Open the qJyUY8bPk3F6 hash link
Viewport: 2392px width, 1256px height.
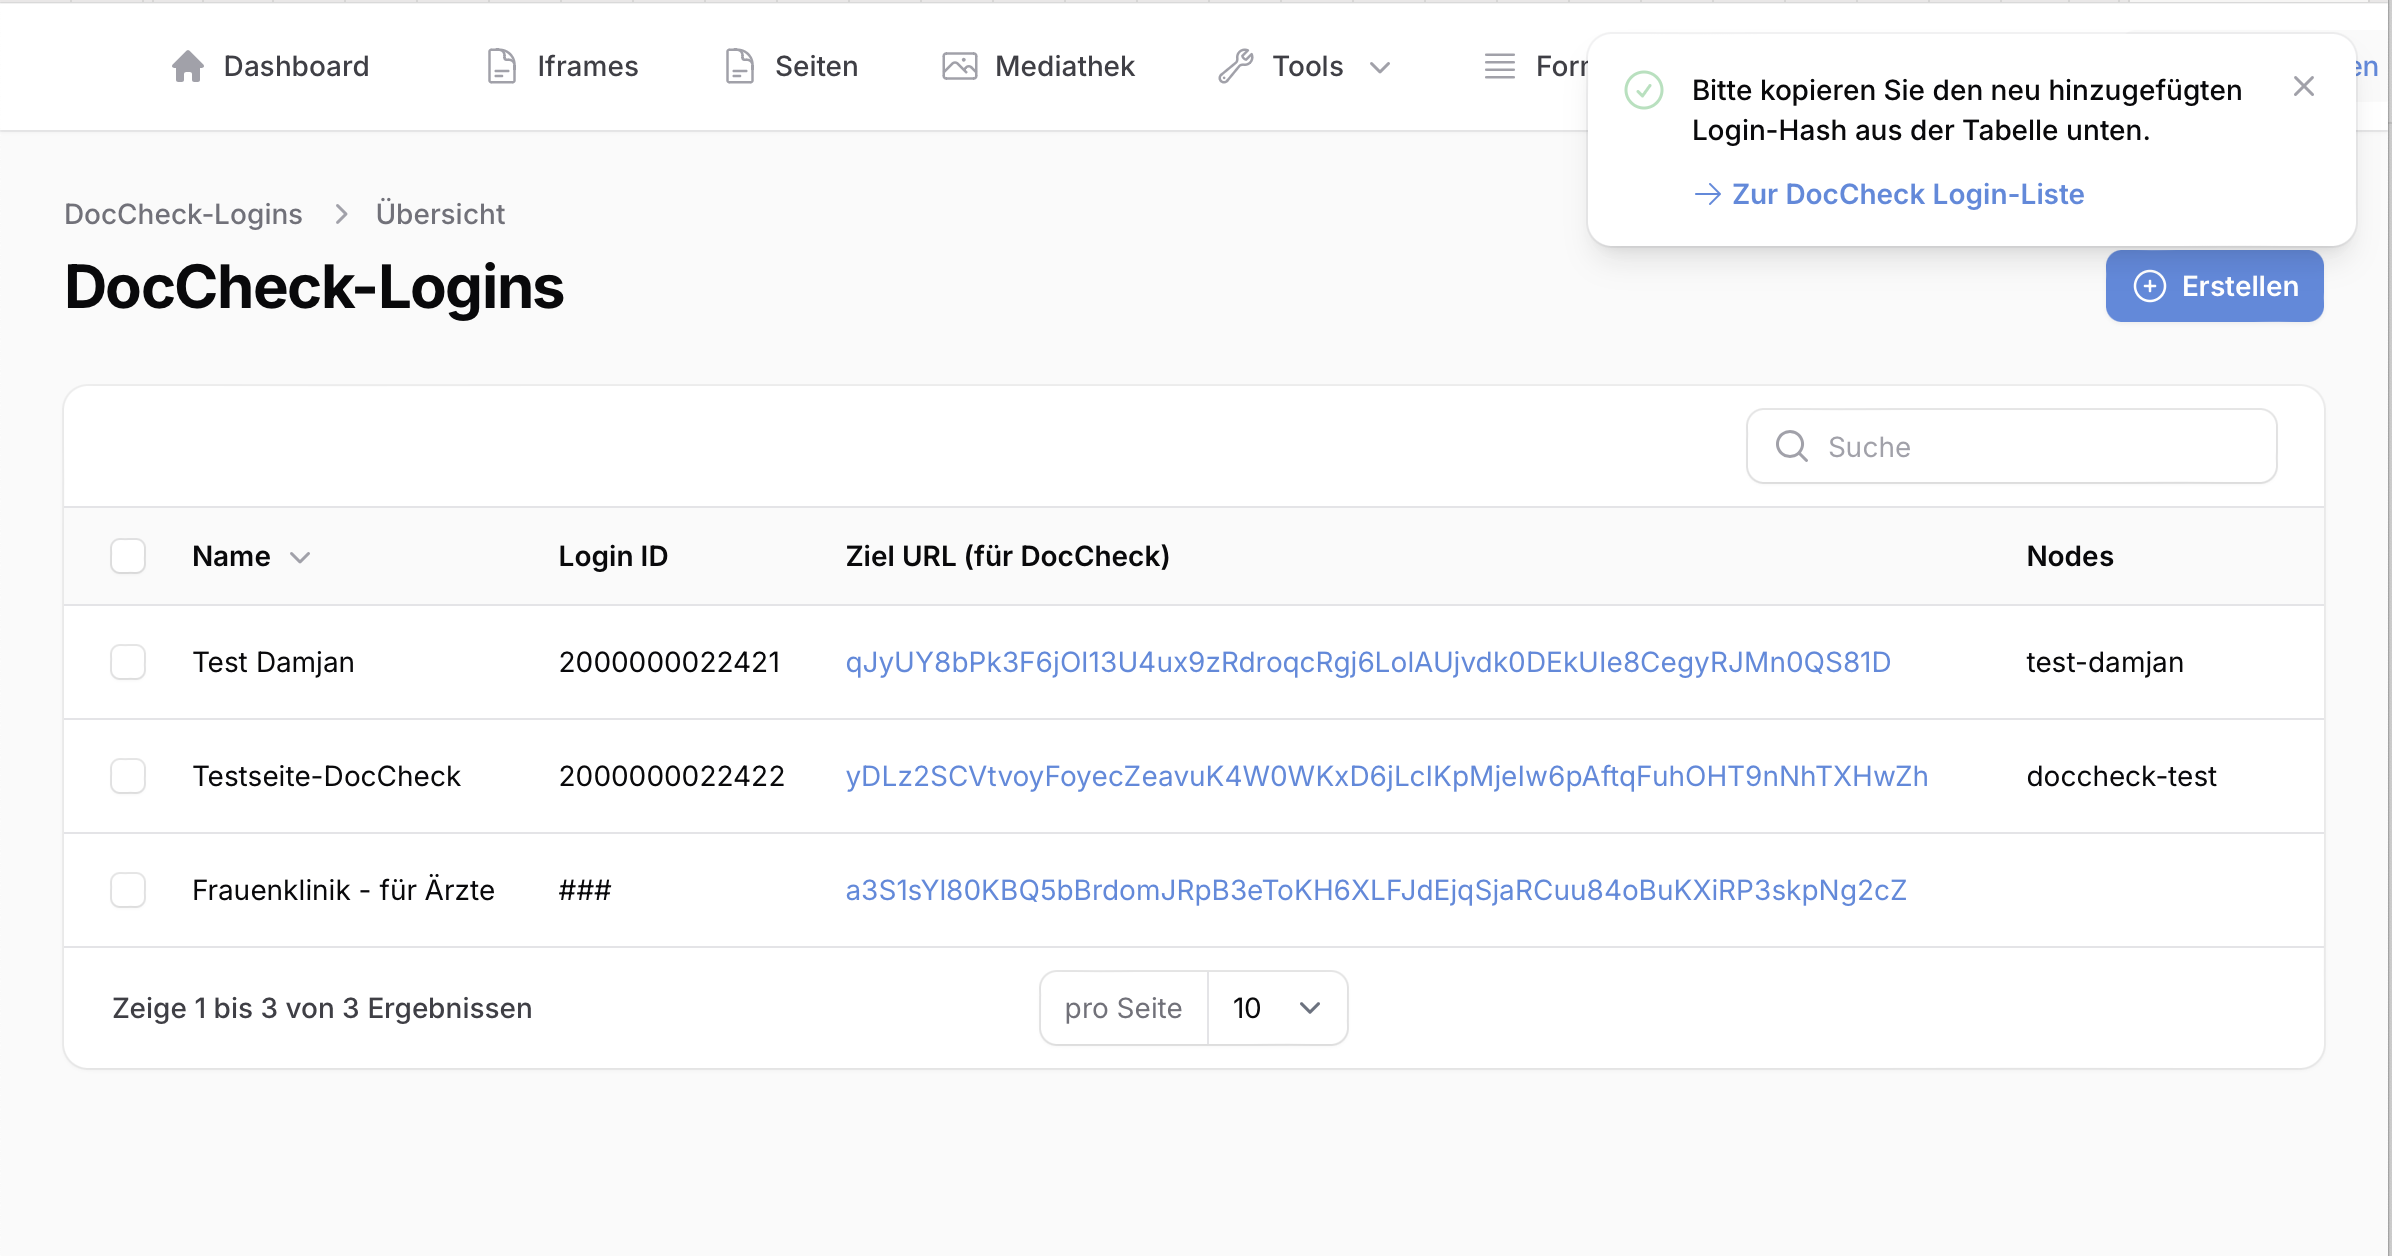coord(1368,662)
